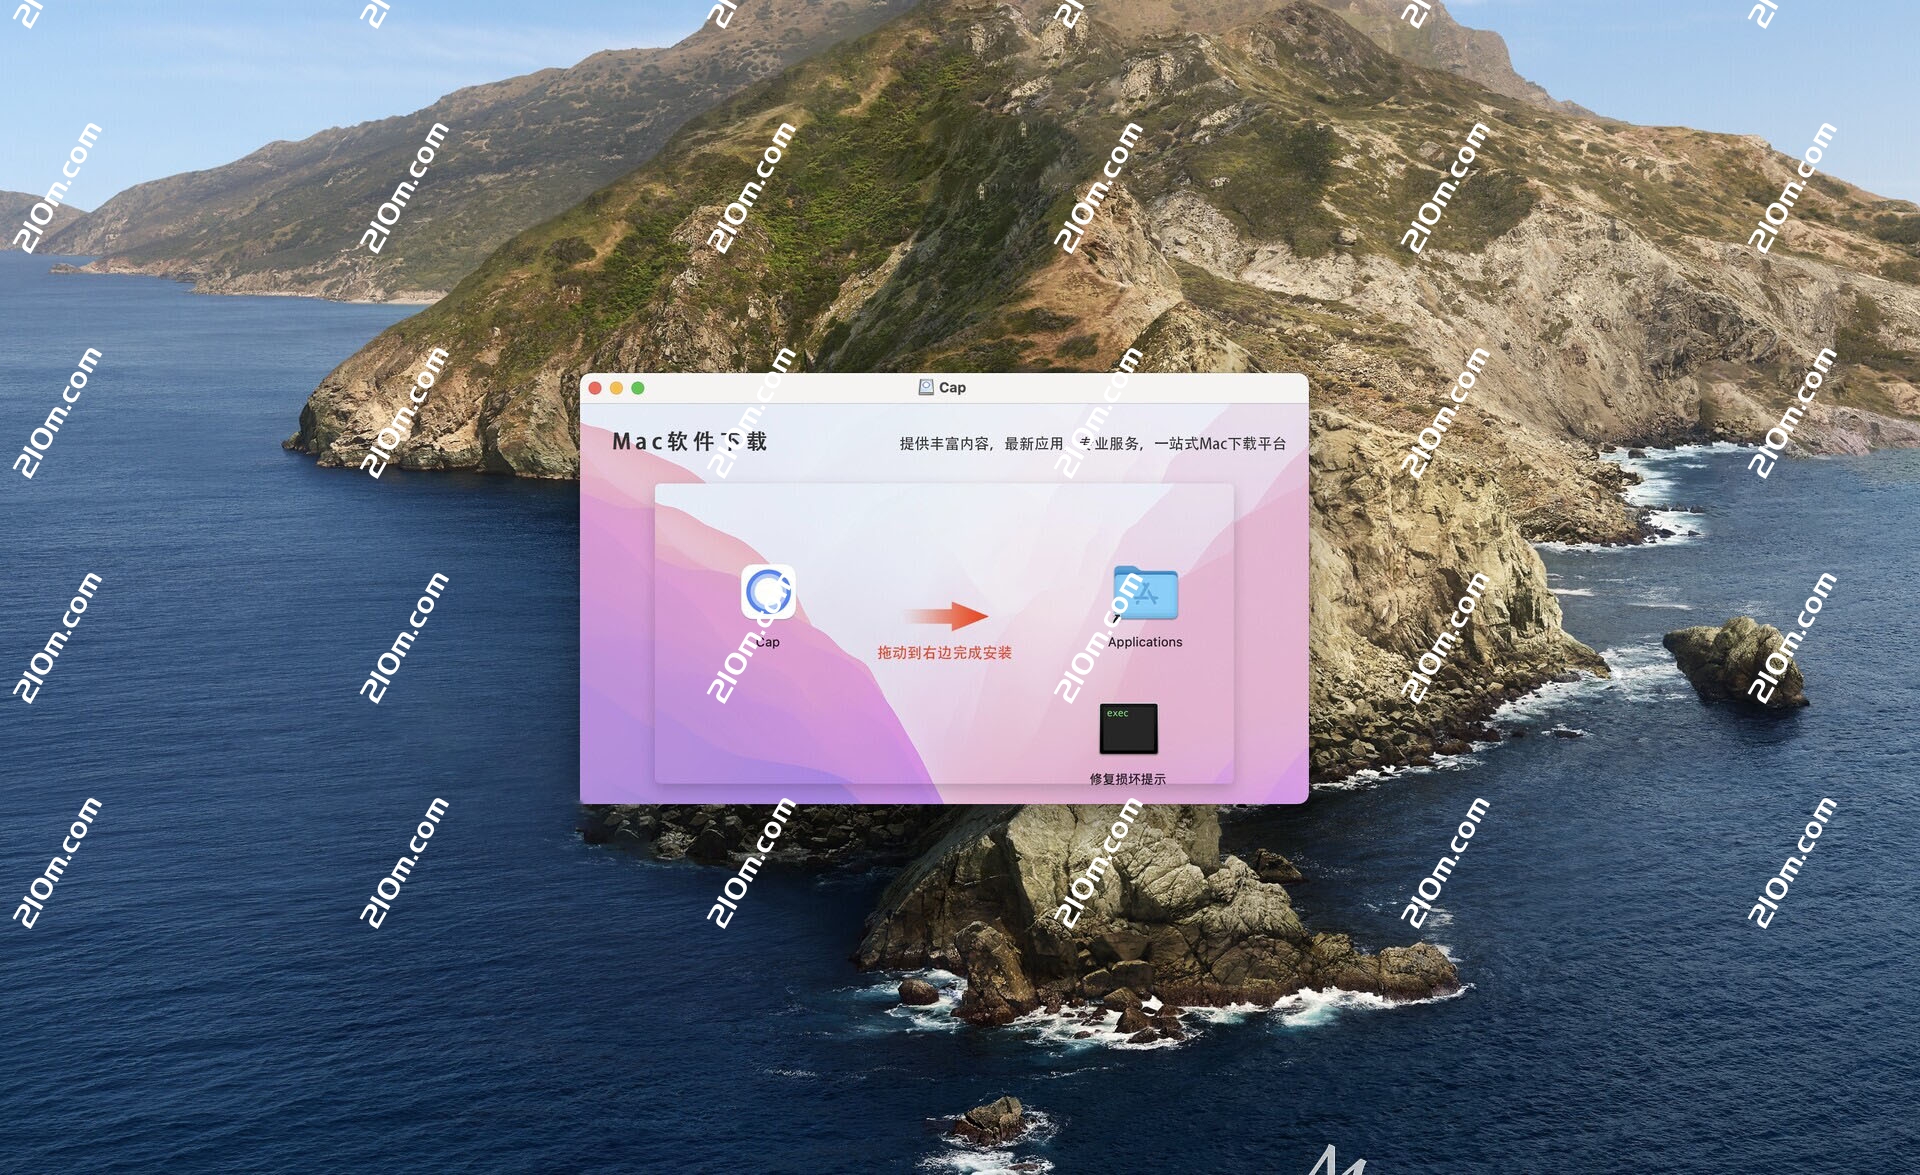The height and width of the screenshot is (1175, 1920).
Task: Select the Cap application icon
Action: (x=768, y=592)
